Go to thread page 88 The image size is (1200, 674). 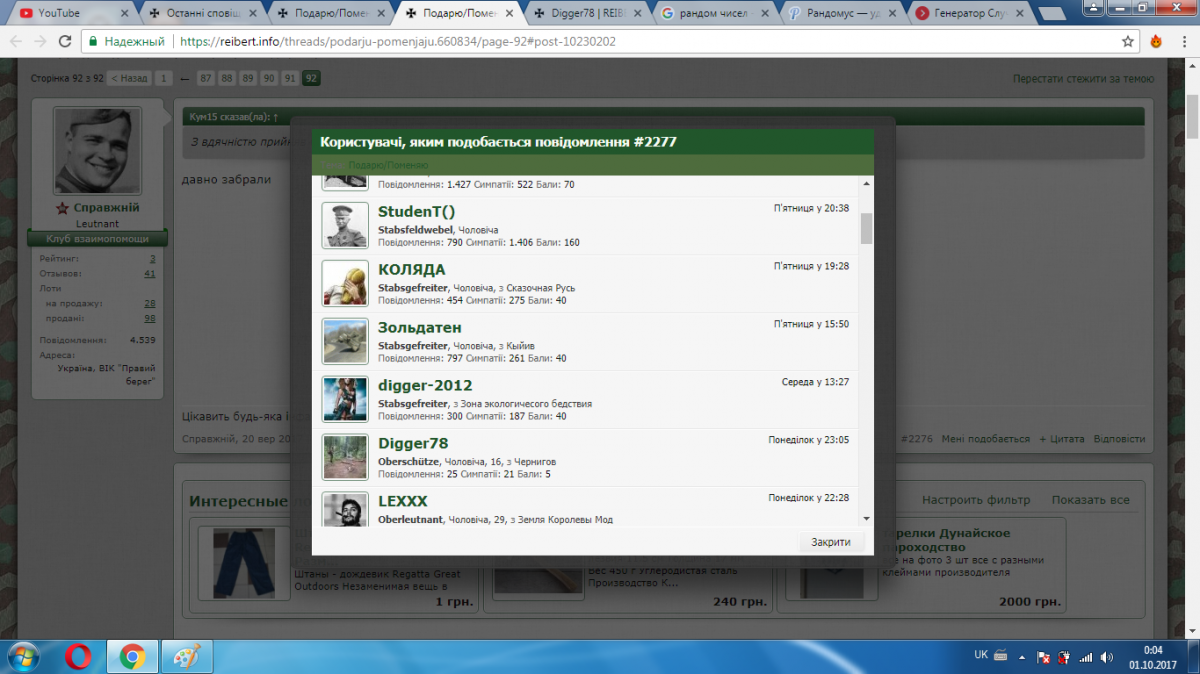point(227,78)
